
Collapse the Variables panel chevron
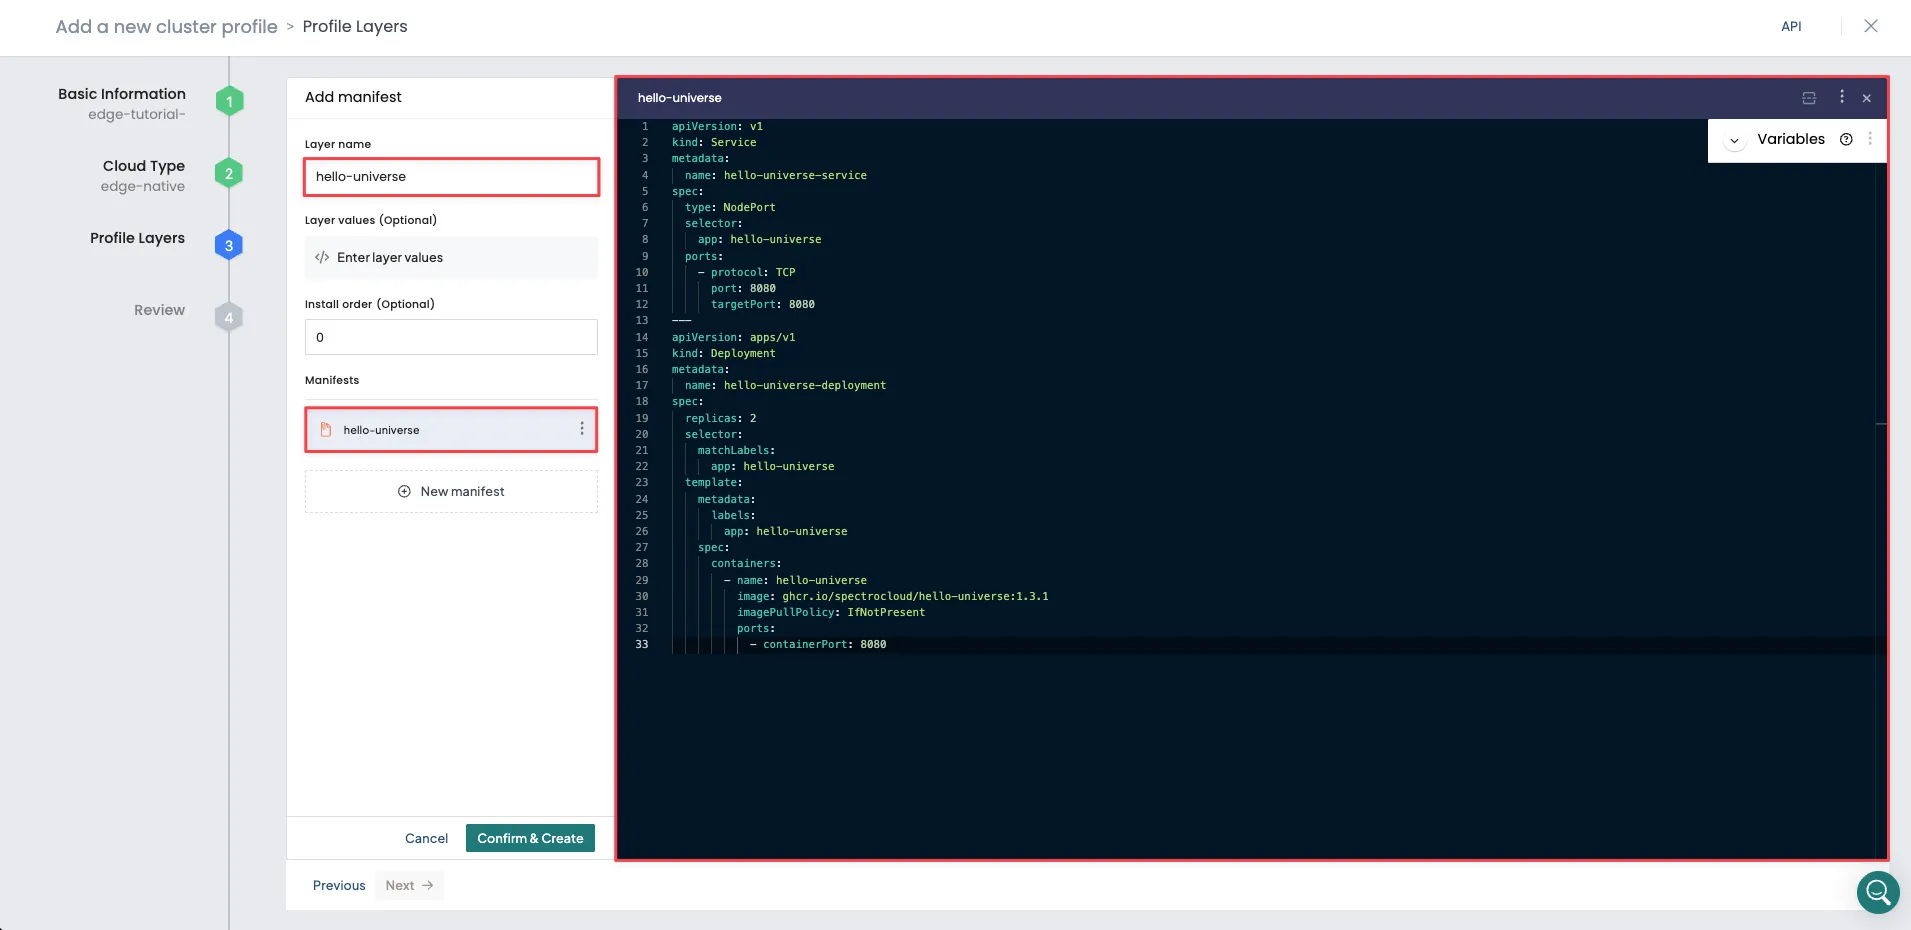pyautogui.click(x=1734, y=140)
